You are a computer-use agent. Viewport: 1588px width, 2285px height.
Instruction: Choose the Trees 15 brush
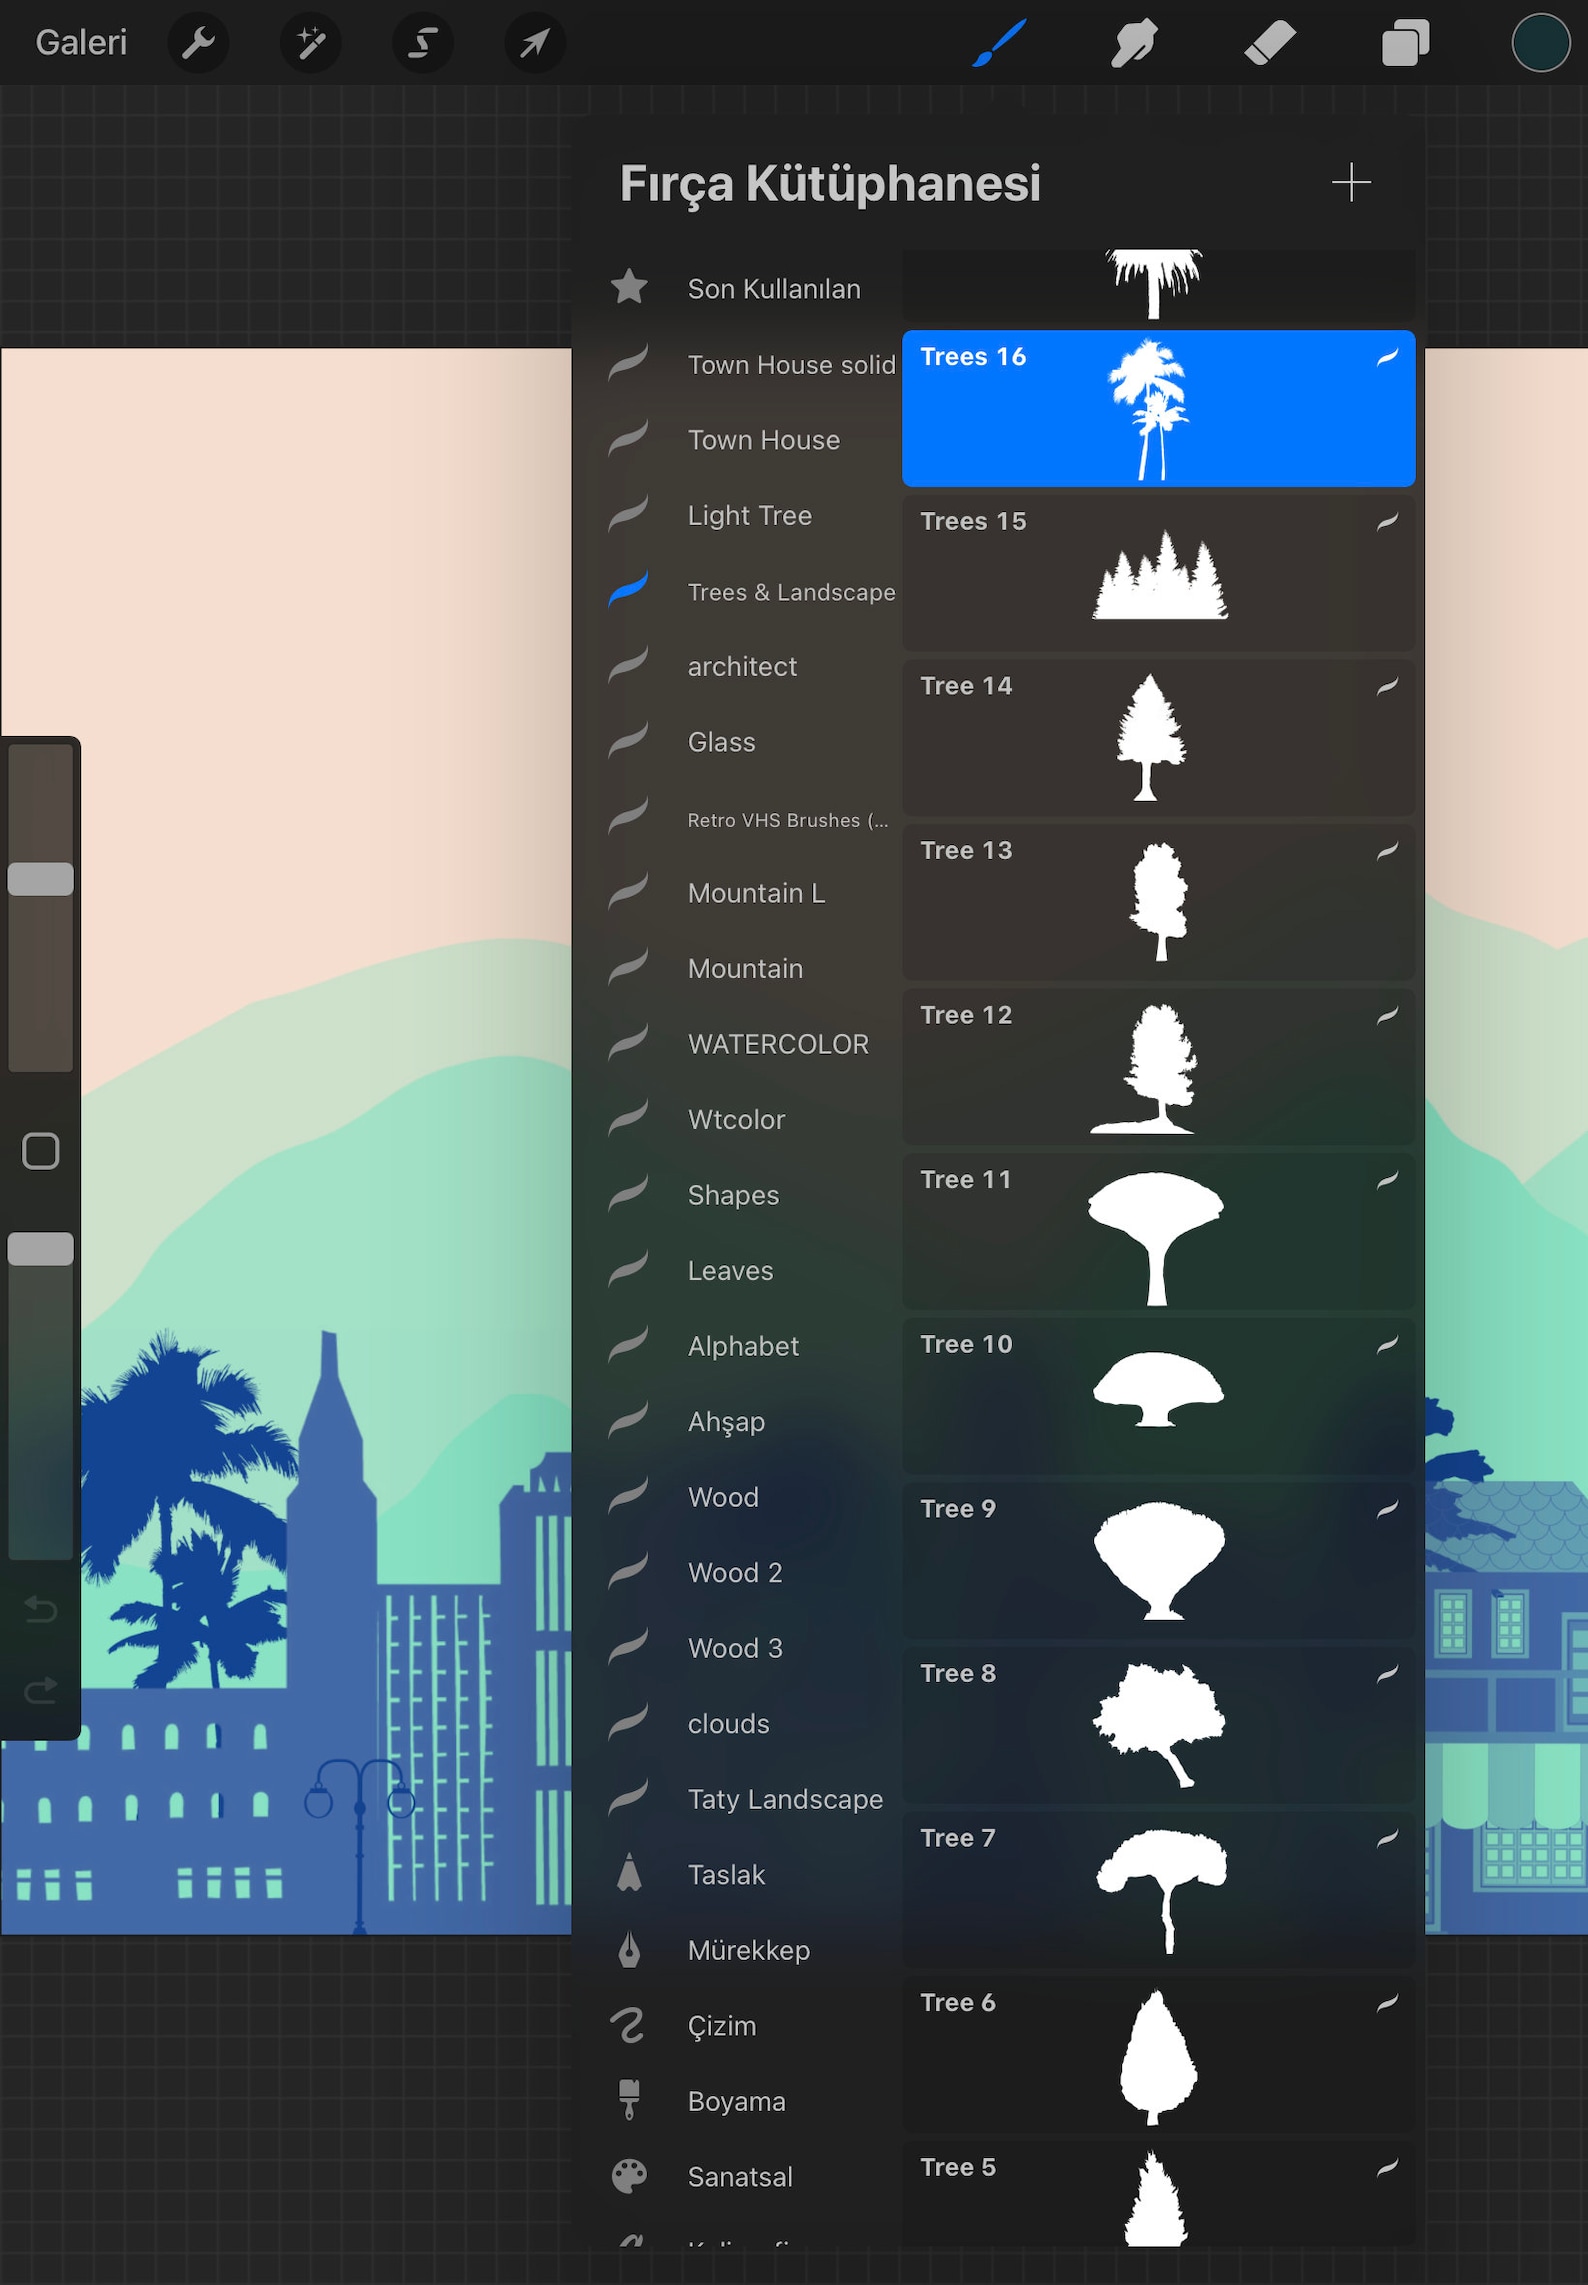(1158, 573)
